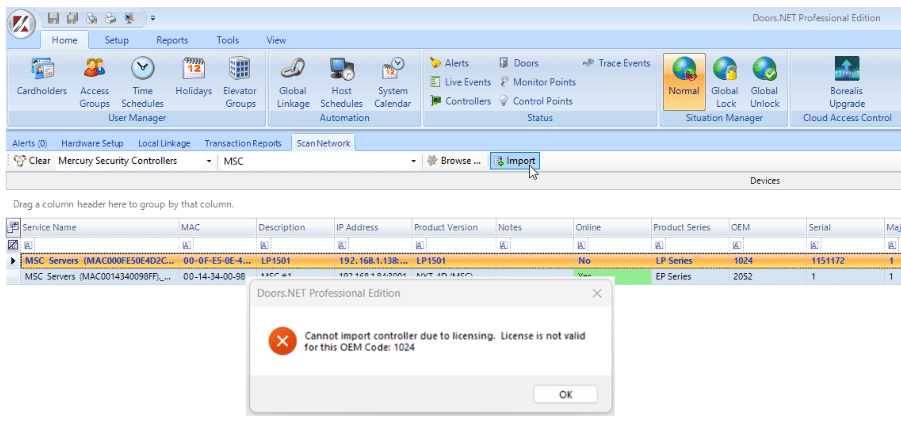Start Borealis Upgrade

point(846,78)
